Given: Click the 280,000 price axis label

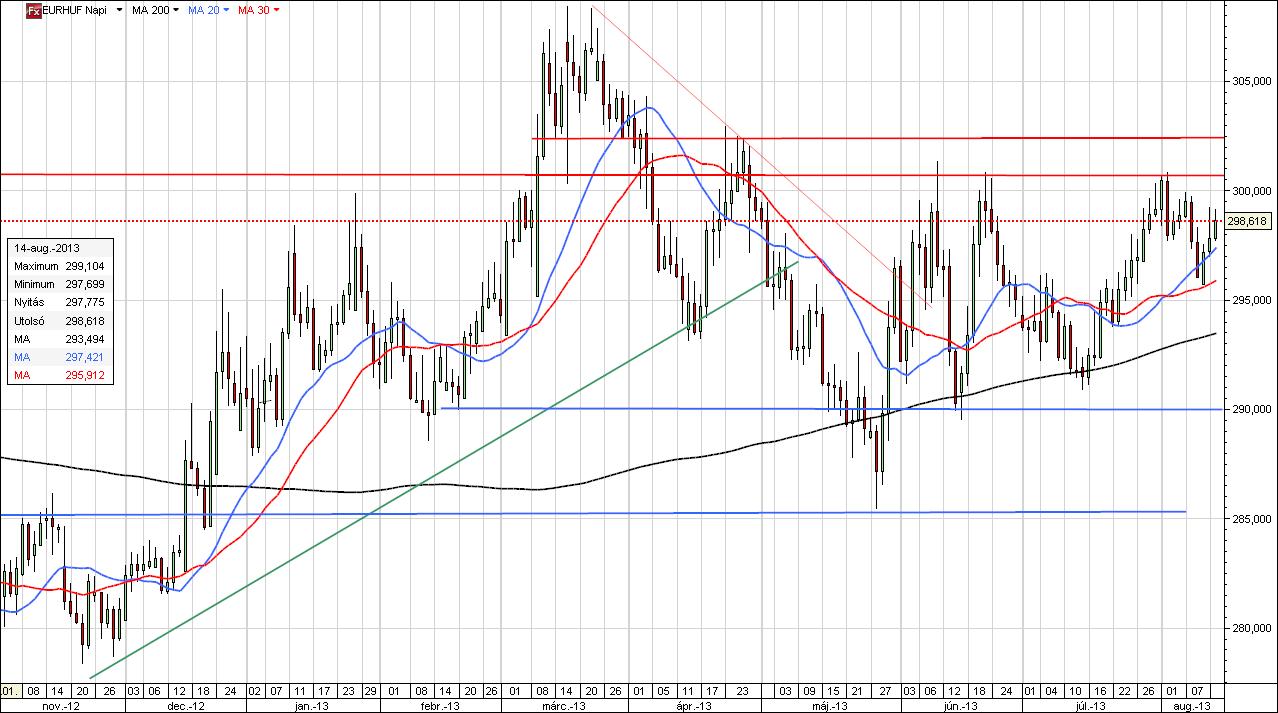Looking at the screenshot, I should (1251, 628).
